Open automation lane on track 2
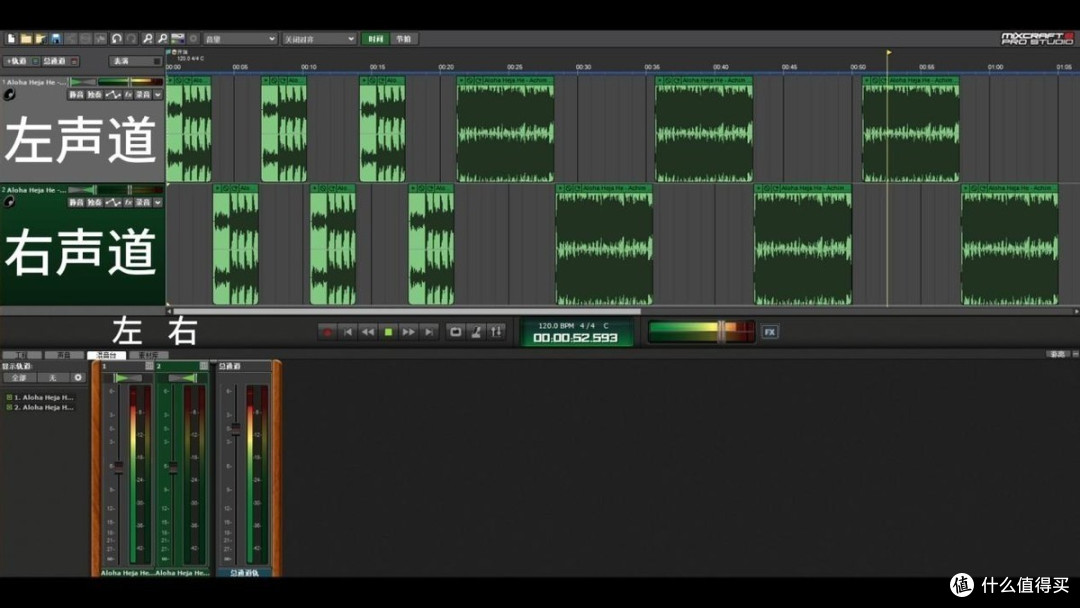This screenshot has height=608, width=1080. coord(113,202)
